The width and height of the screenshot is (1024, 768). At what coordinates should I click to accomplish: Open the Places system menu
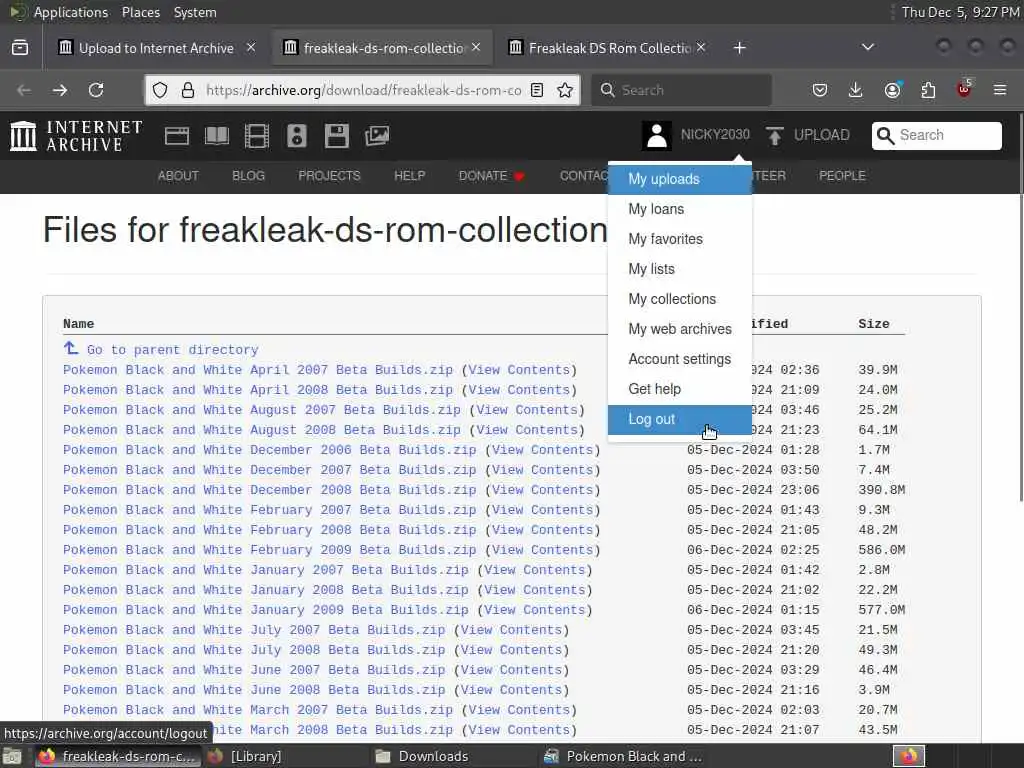(140, 12)
